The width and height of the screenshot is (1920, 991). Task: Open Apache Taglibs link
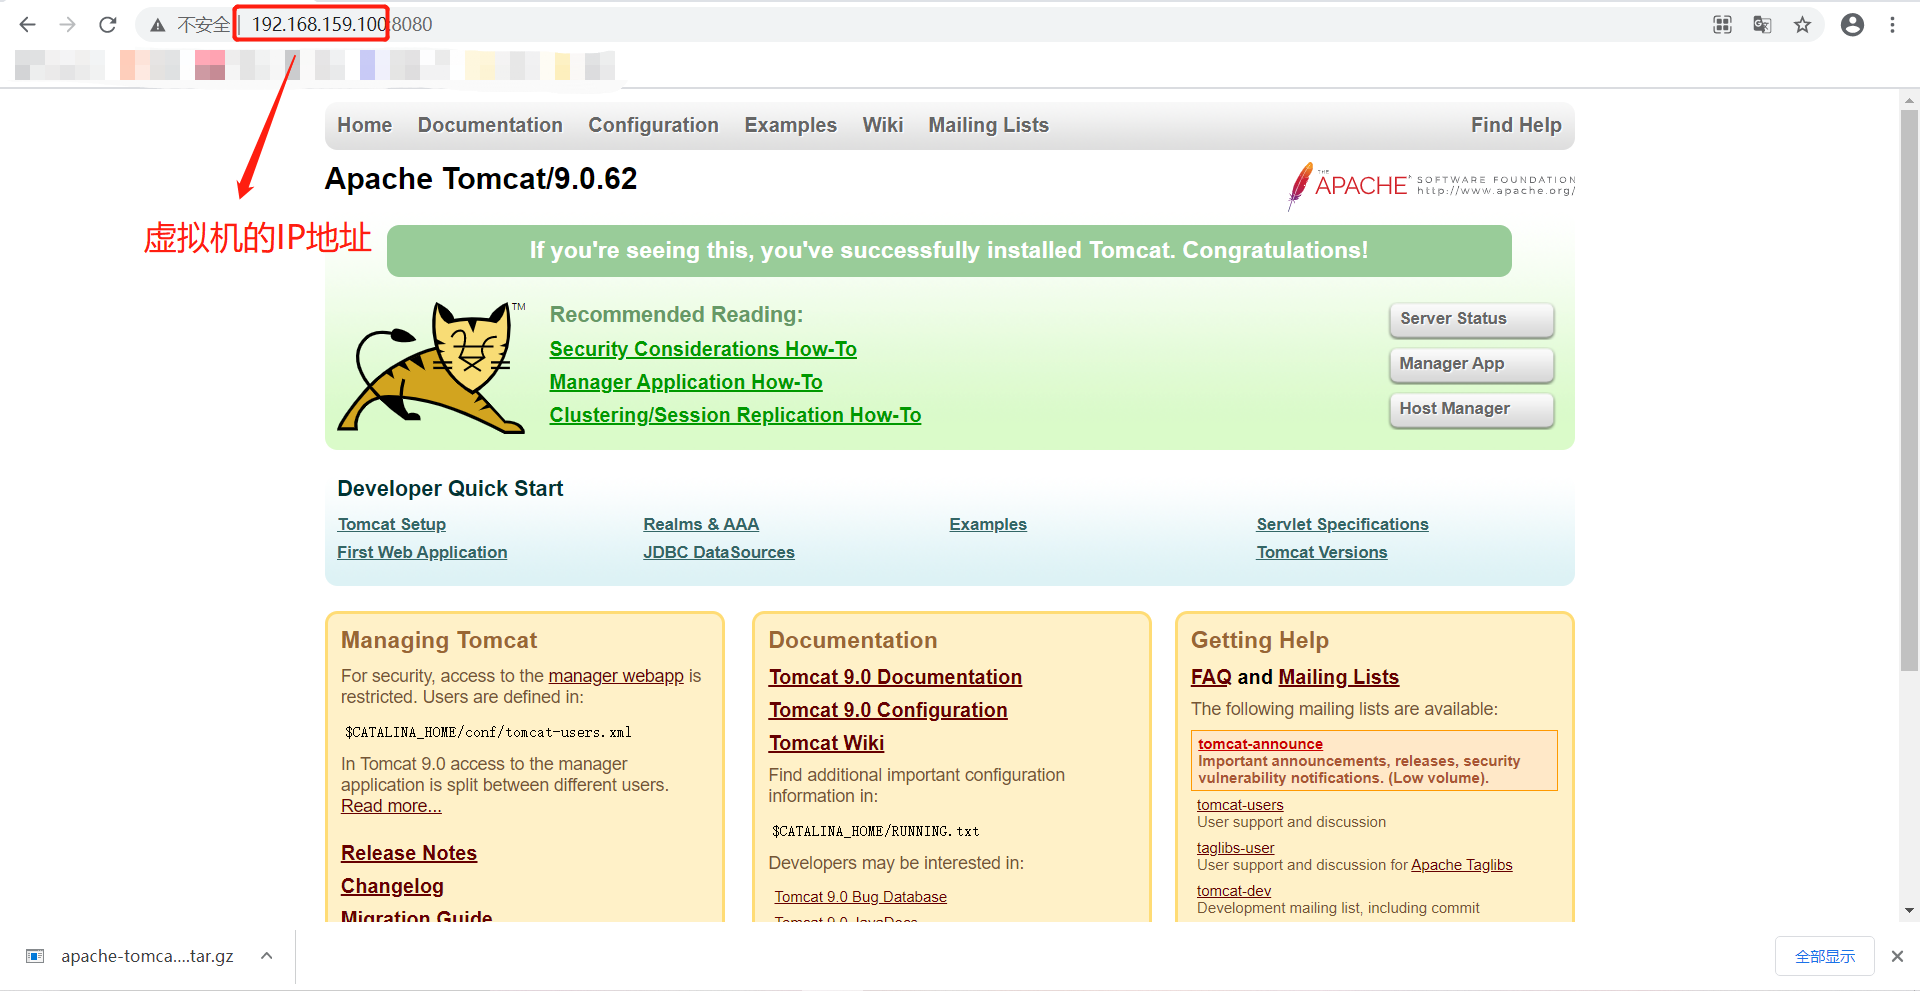tap(1461, 865)
